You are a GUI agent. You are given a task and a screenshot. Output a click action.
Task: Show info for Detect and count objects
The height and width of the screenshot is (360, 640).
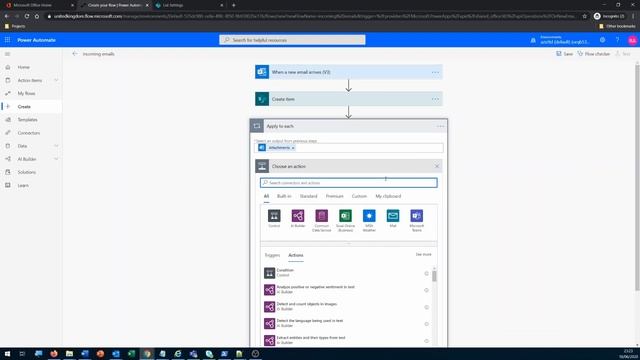point(426,307)
